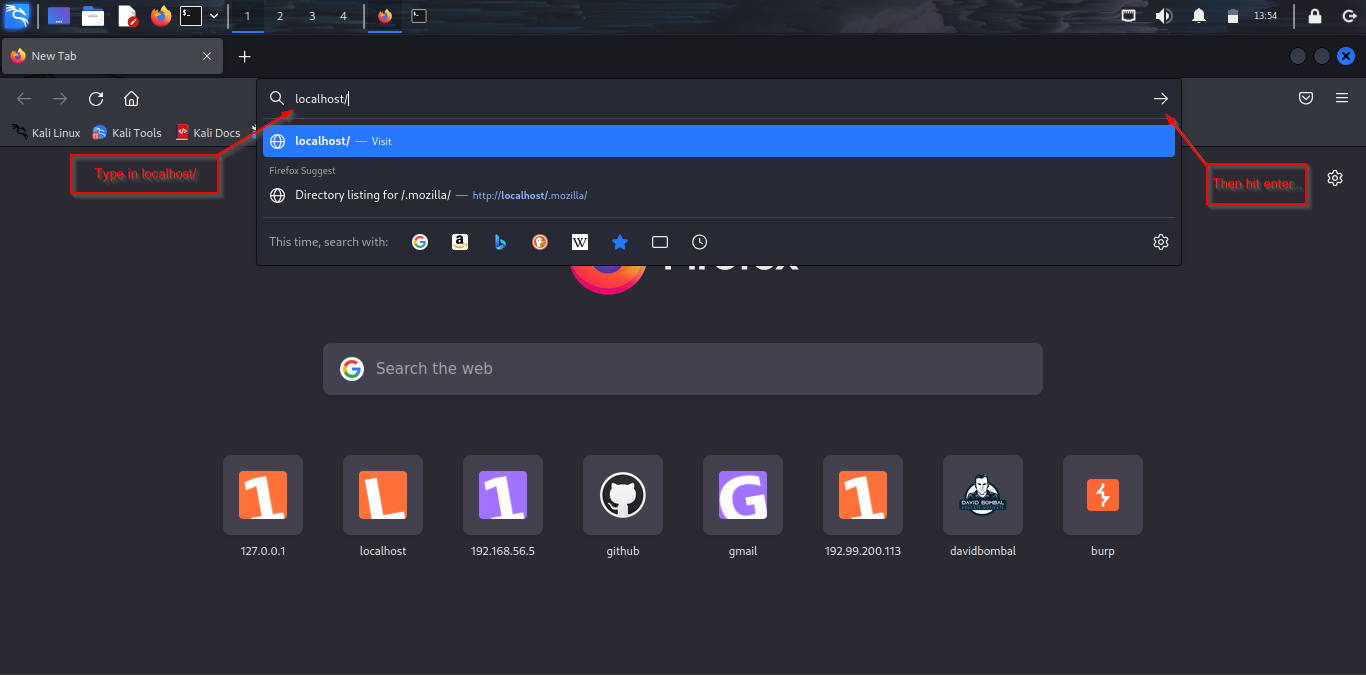Search with DuckDuckGo from the address bar
1366x675 pixels.
click(539, 241)
